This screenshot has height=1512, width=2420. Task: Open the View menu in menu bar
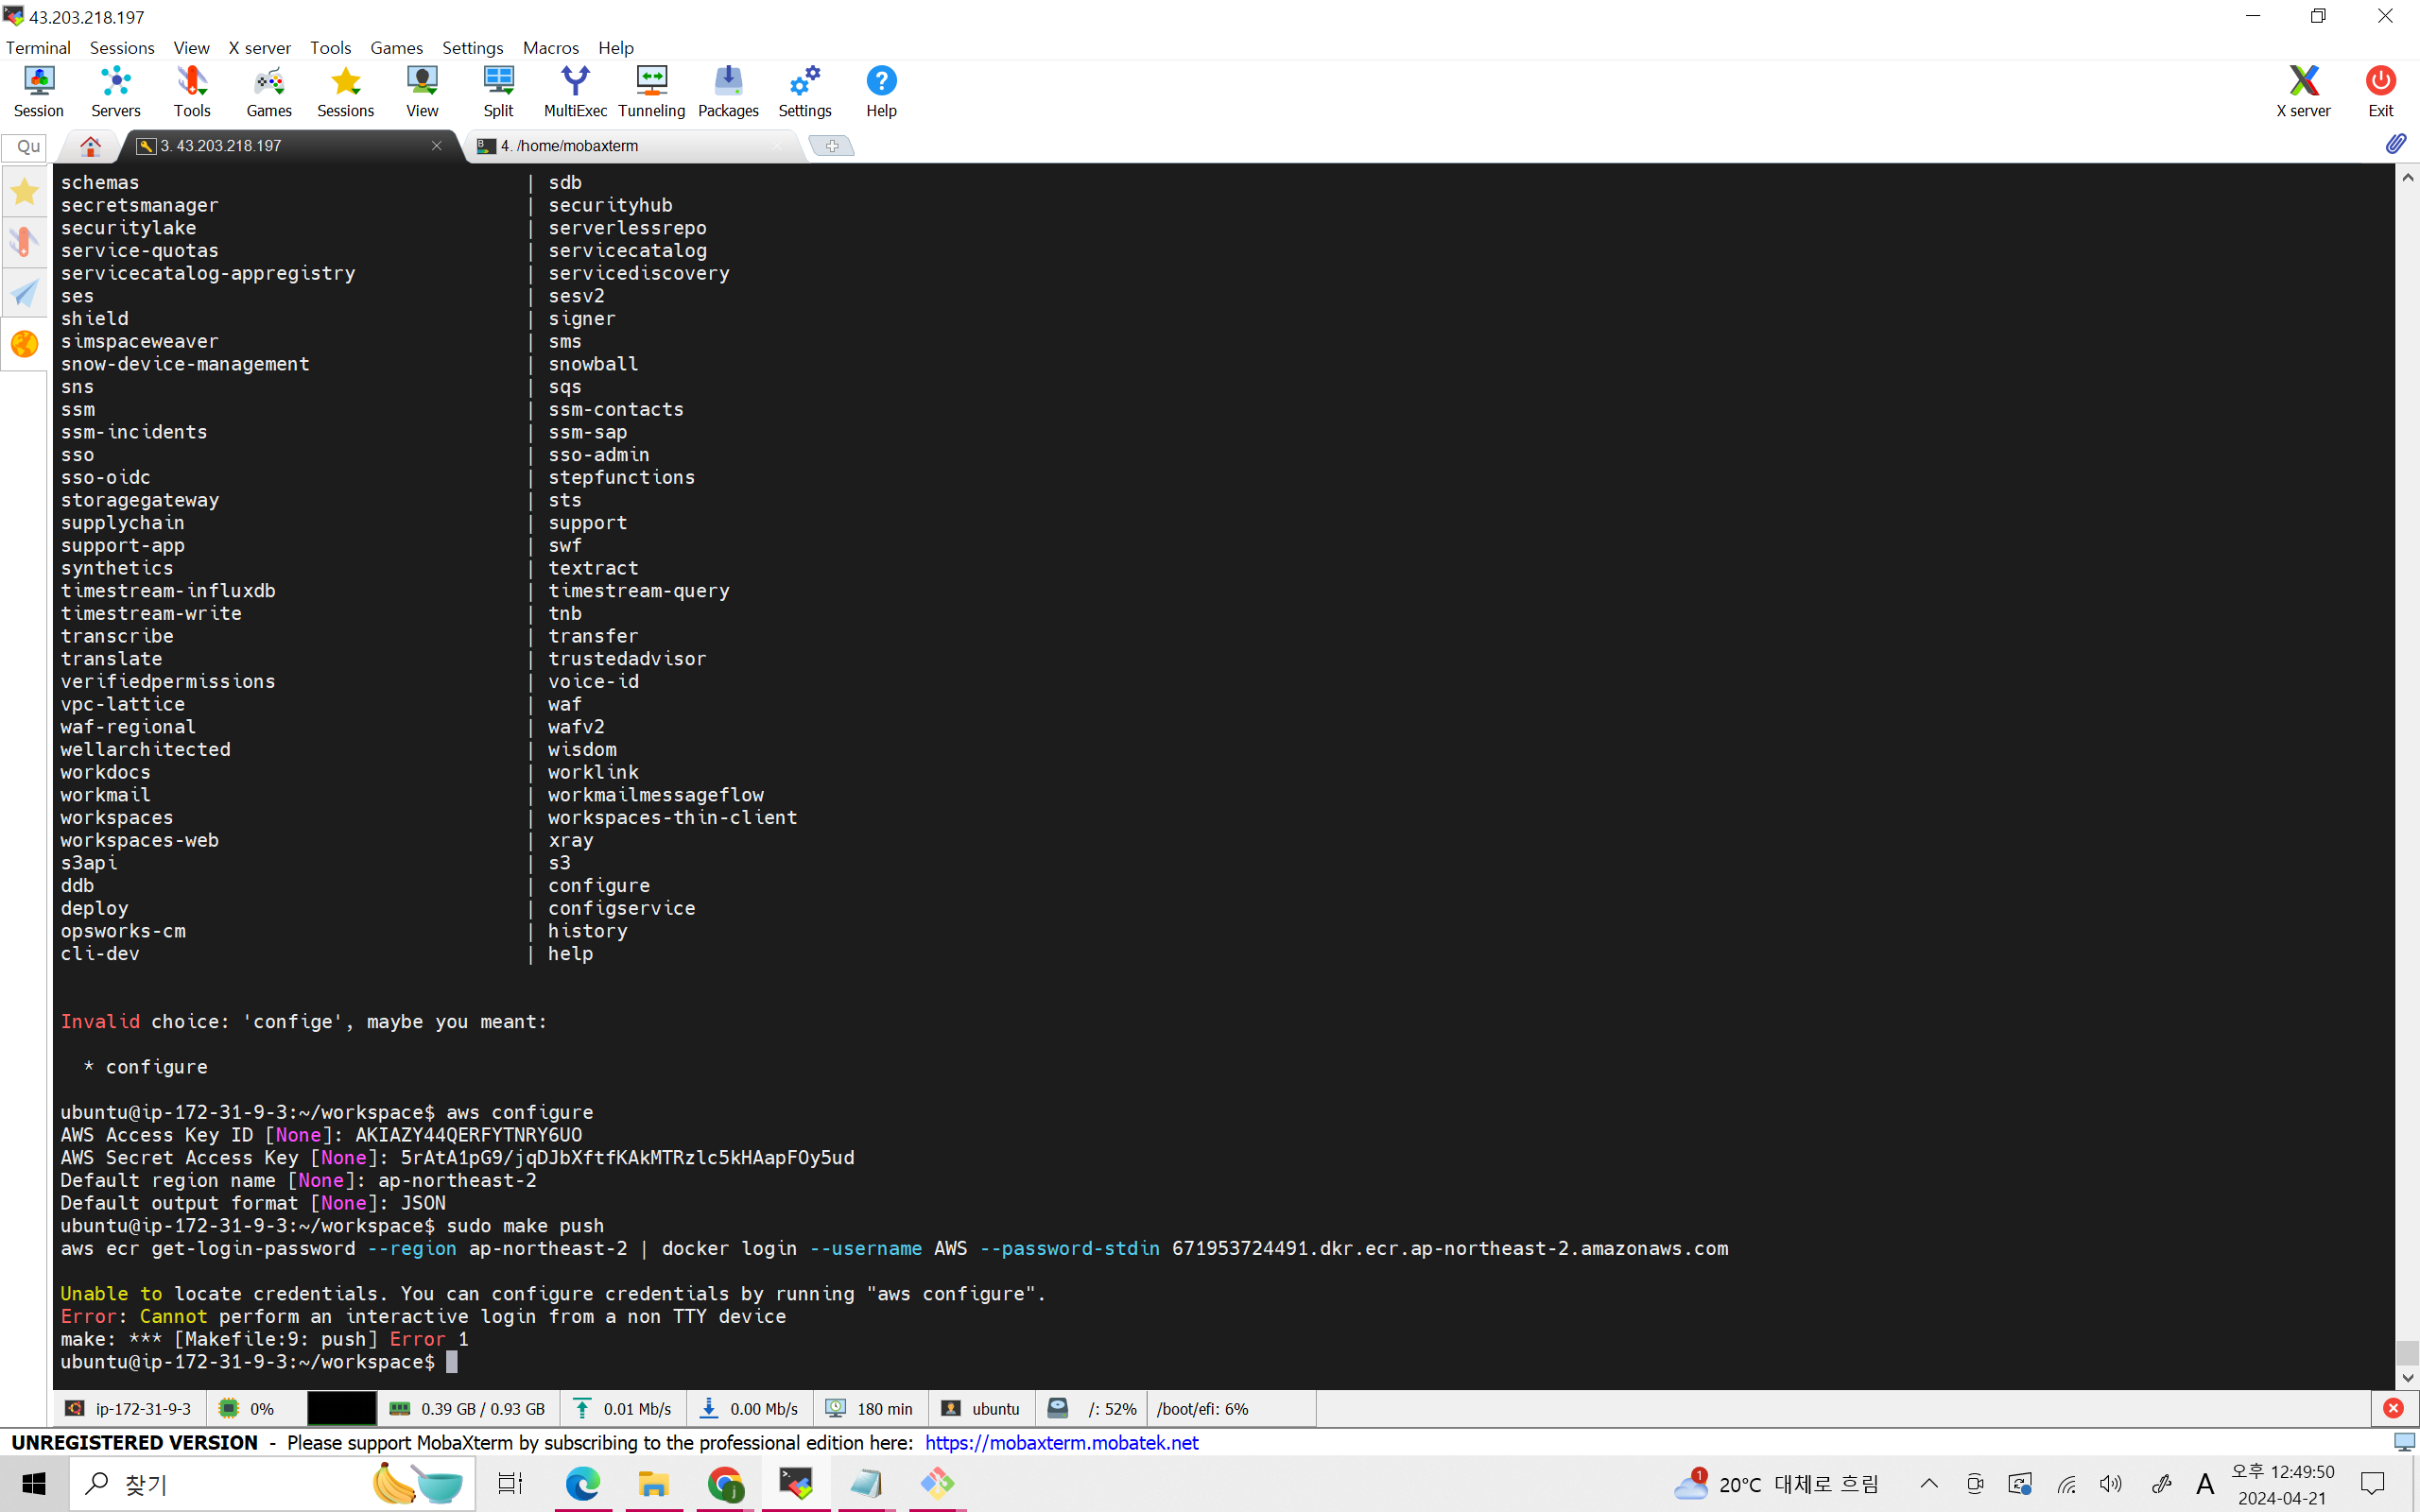(x=191, y=48)
